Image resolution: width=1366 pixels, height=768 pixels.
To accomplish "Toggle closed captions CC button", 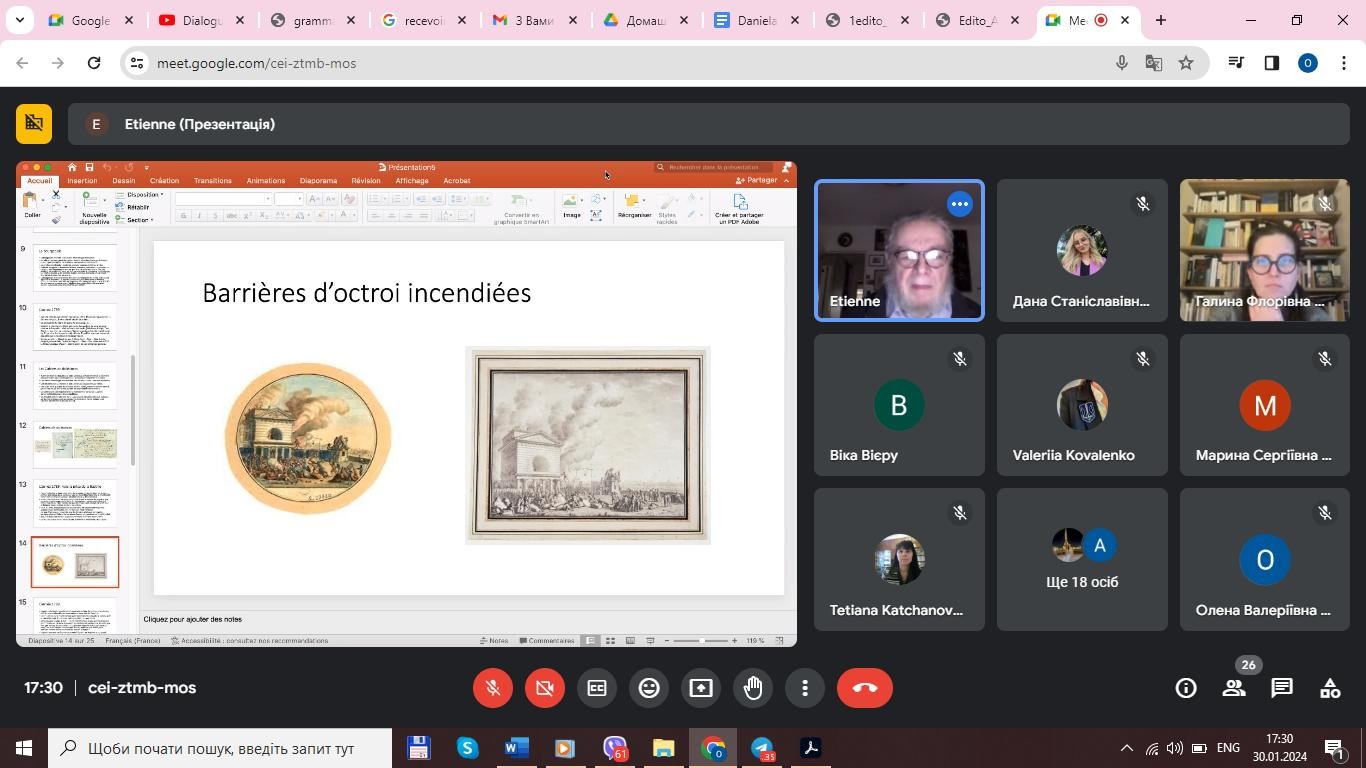I will [597, 688].
